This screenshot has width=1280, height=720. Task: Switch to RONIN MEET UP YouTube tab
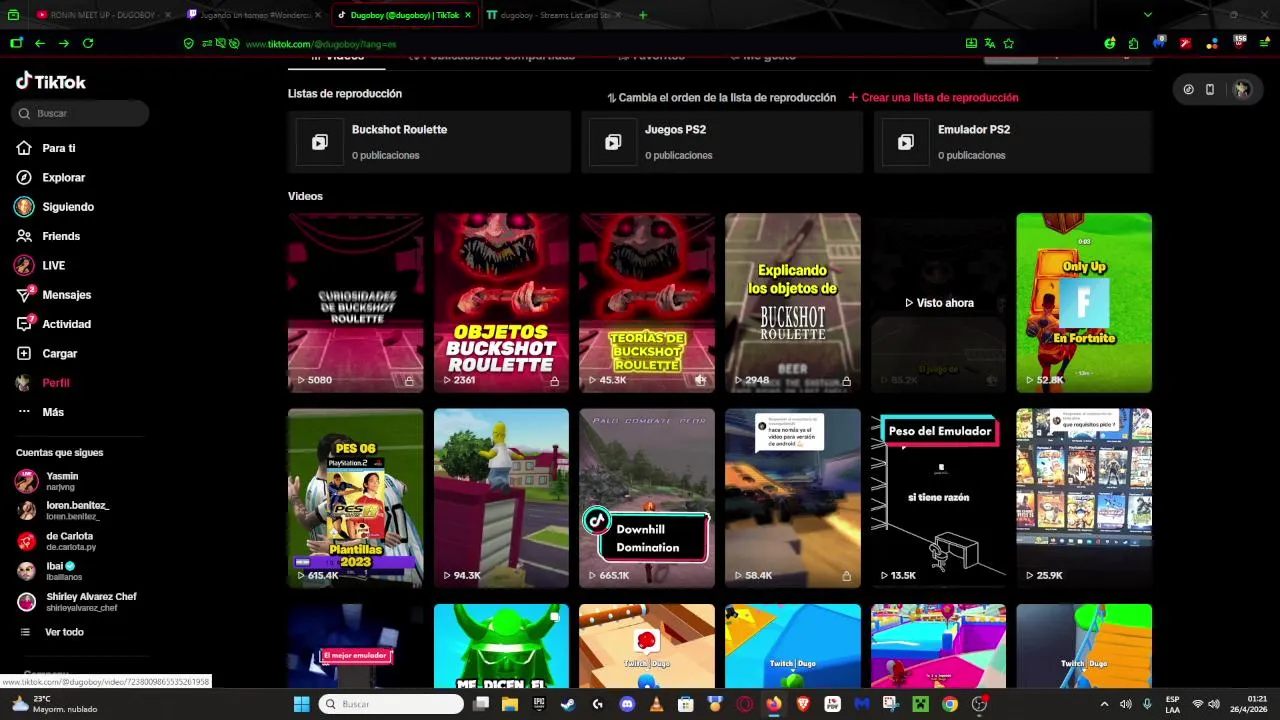coord(103,15)
